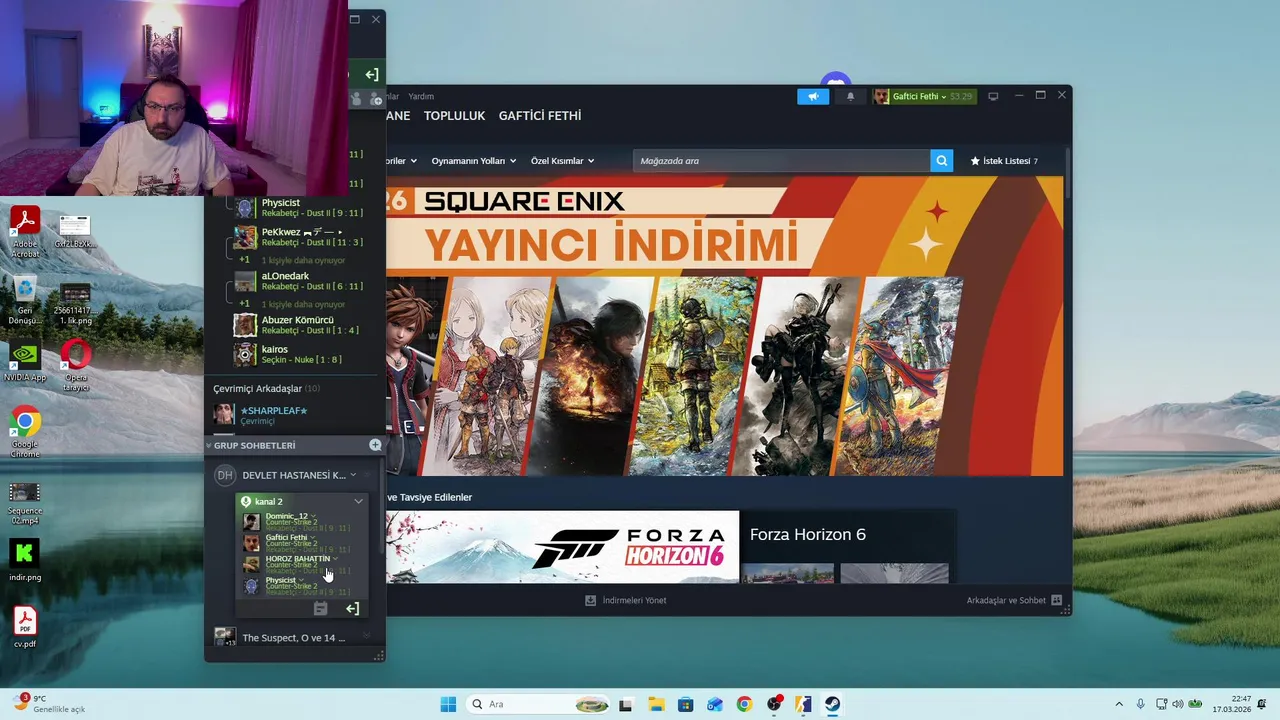Click the volume tray icon
Viewport: 1280px width, 720px height.
coord(1178,704)
